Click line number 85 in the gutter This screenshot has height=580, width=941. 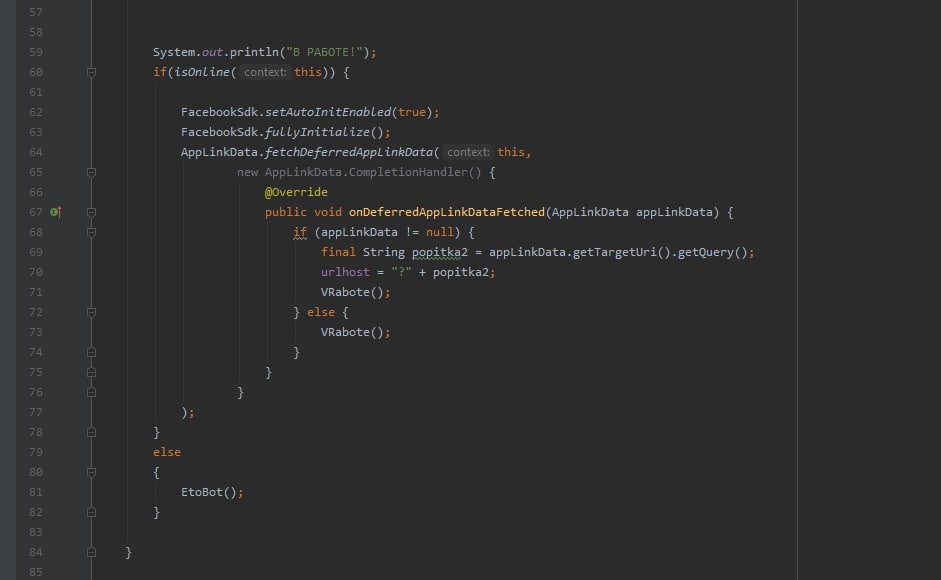(35, 572)
